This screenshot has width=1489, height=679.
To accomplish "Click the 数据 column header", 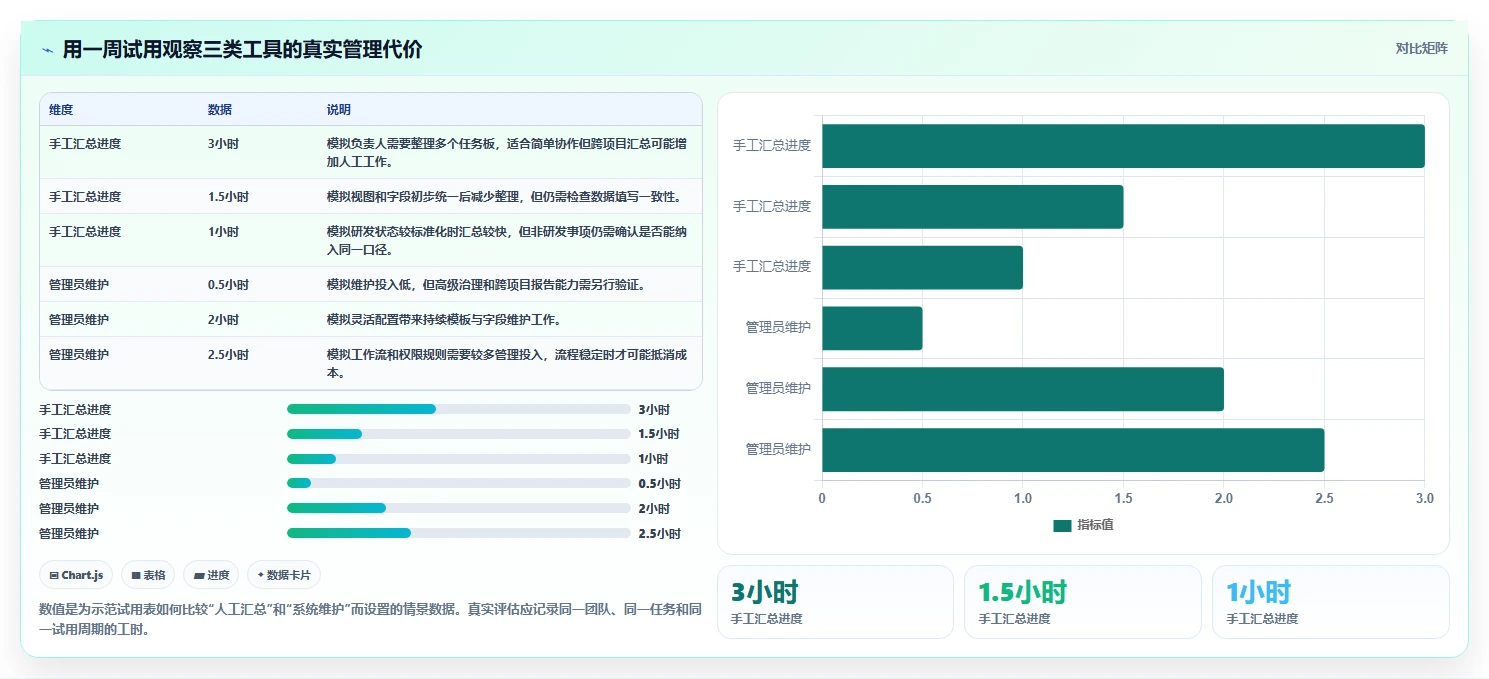I will [220, 110].
